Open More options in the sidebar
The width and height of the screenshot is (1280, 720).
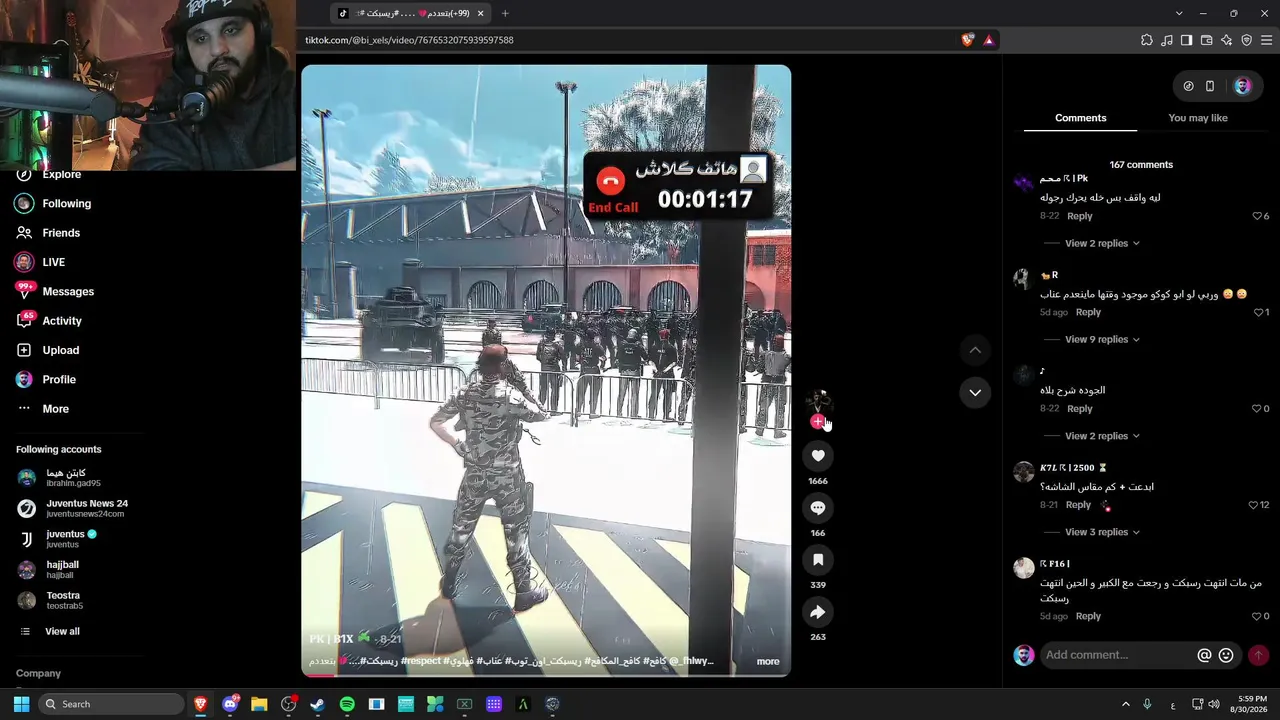tap(55, 409)
